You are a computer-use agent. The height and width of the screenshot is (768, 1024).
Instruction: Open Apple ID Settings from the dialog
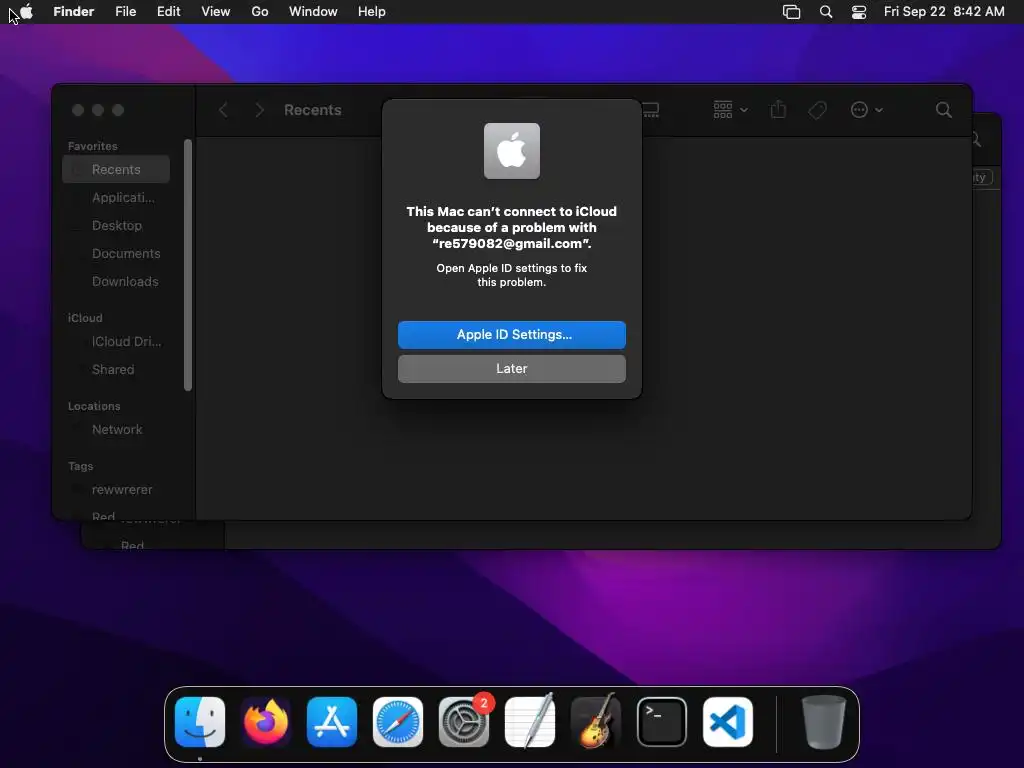[511, 334]
